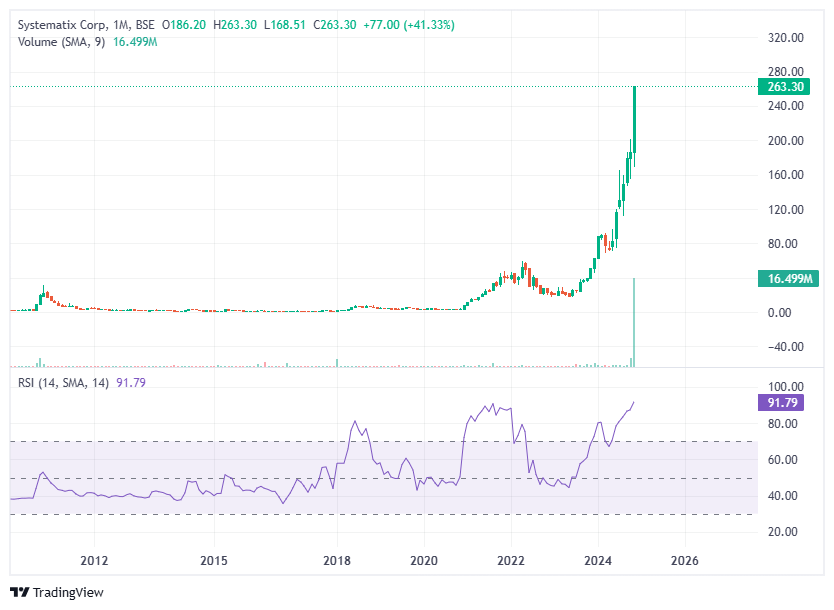Click the RSI (14, SMA, 14) indicator label
This screenshot has width=834, height=610.
point(63,383)
